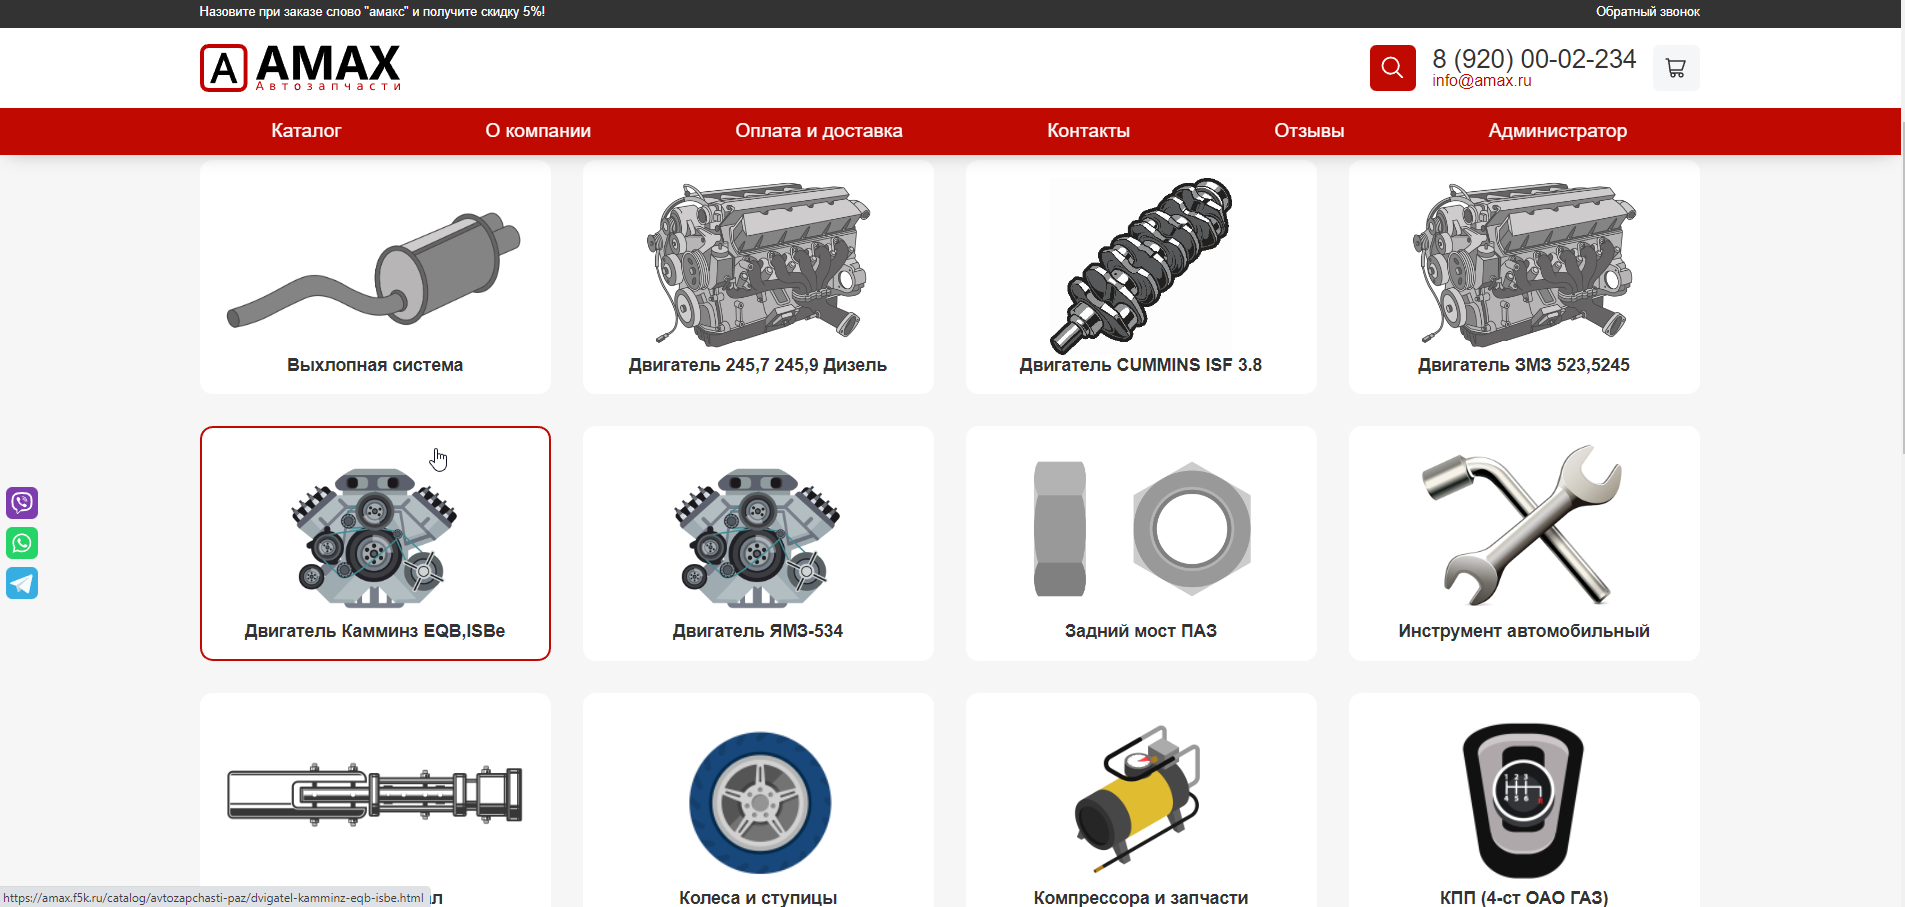Open Задний мост ПАЗ title
The image size is (1905, 907).
[1141, 631]
